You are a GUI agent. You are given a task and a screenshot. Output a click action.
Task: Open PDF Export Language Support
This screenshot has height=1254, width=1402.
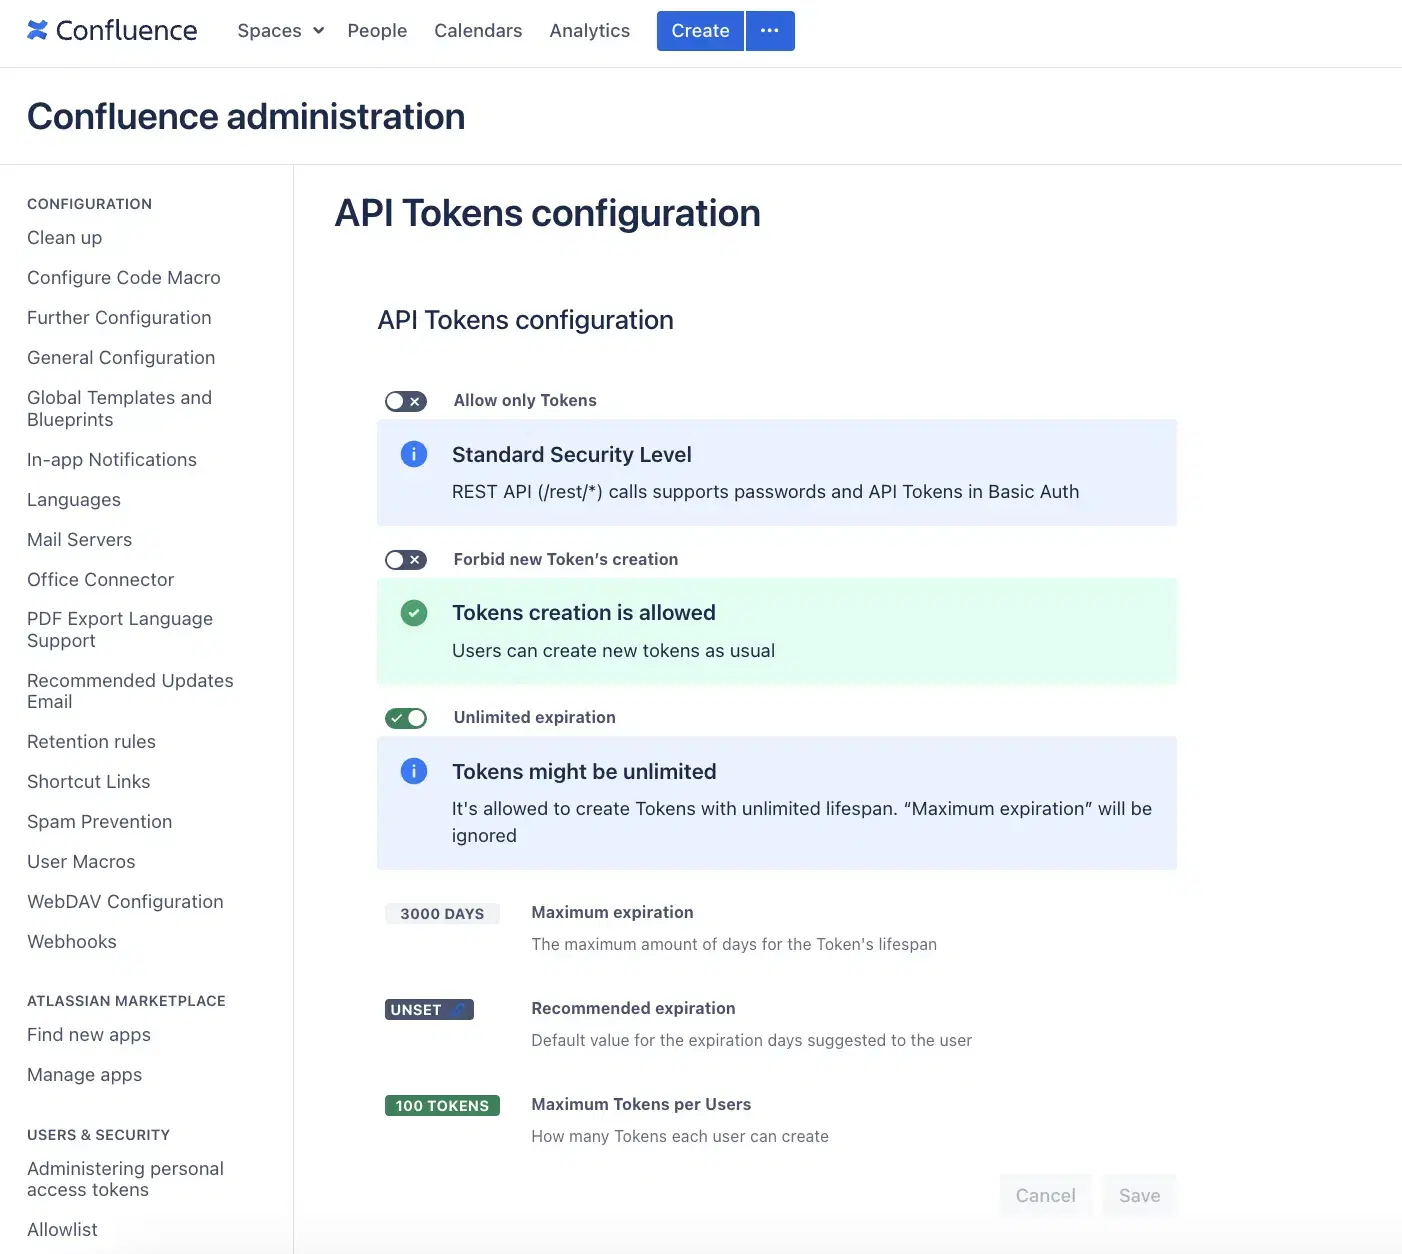(x=120, y=630)
